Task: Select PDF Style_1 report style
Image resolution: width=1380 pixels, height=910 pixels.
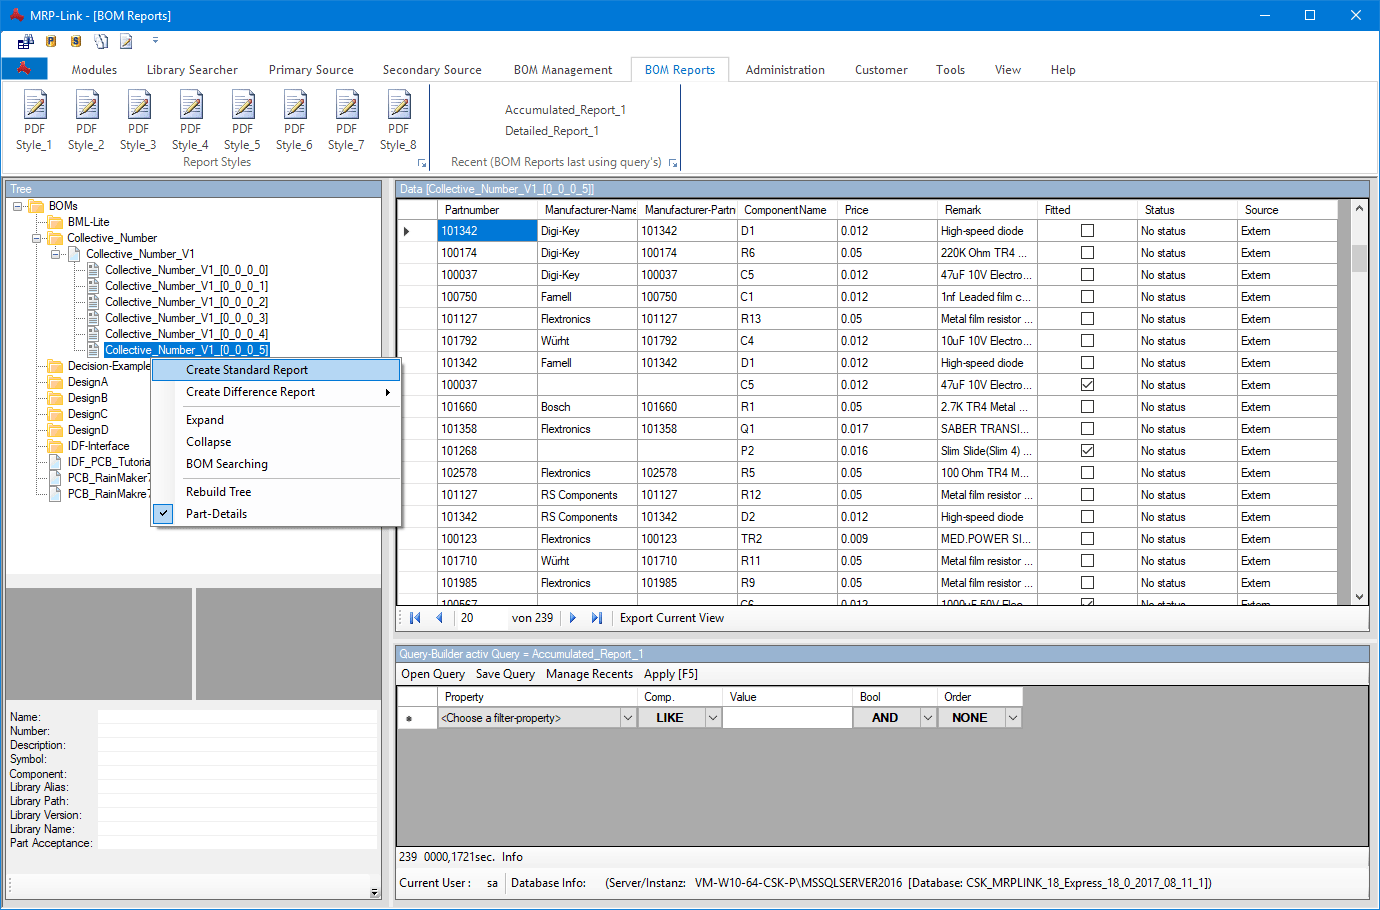Action: [34, 120]
